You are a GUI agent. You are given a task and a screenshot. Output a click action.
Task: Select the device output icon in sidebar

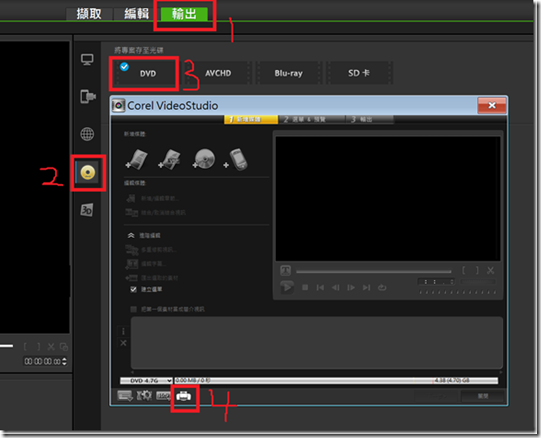88,96
